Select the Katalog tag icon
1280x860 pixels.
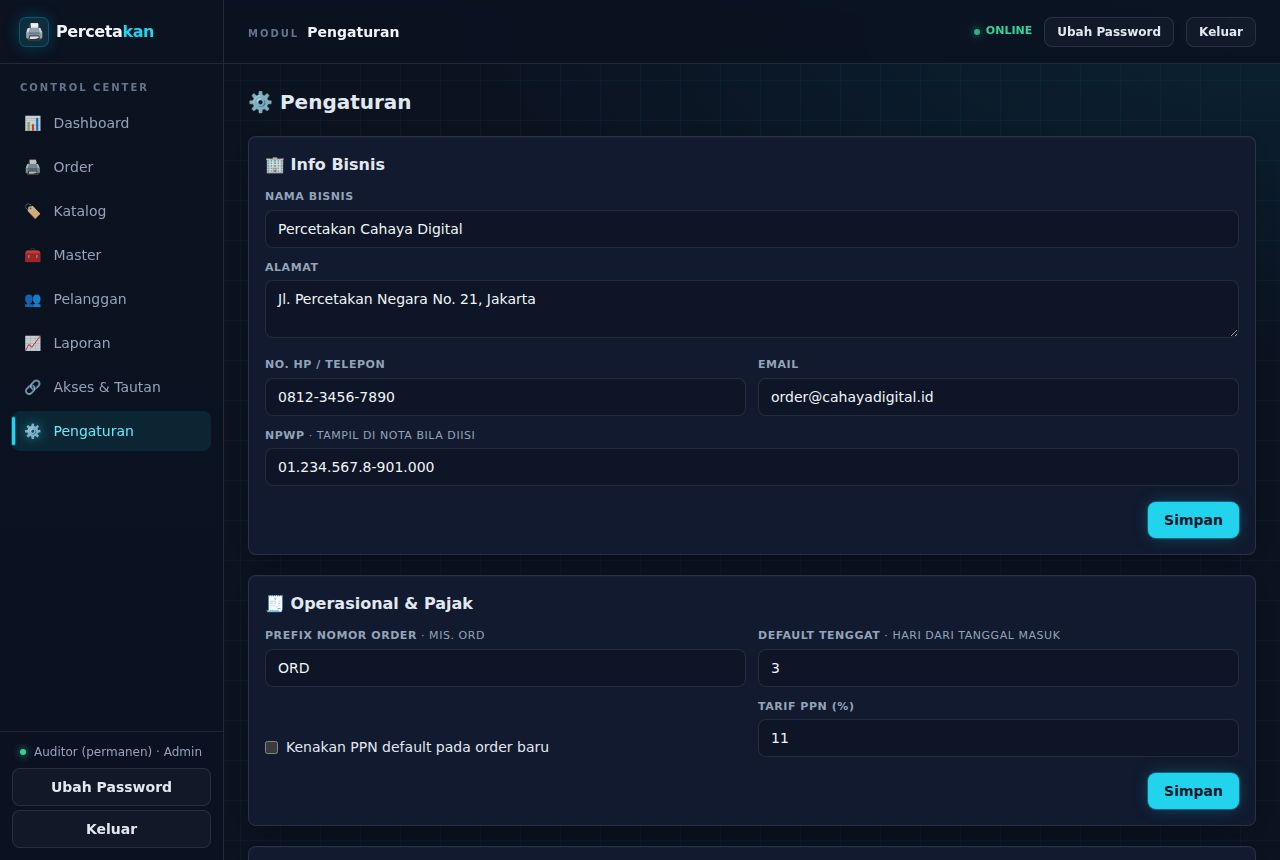[33, 211]
